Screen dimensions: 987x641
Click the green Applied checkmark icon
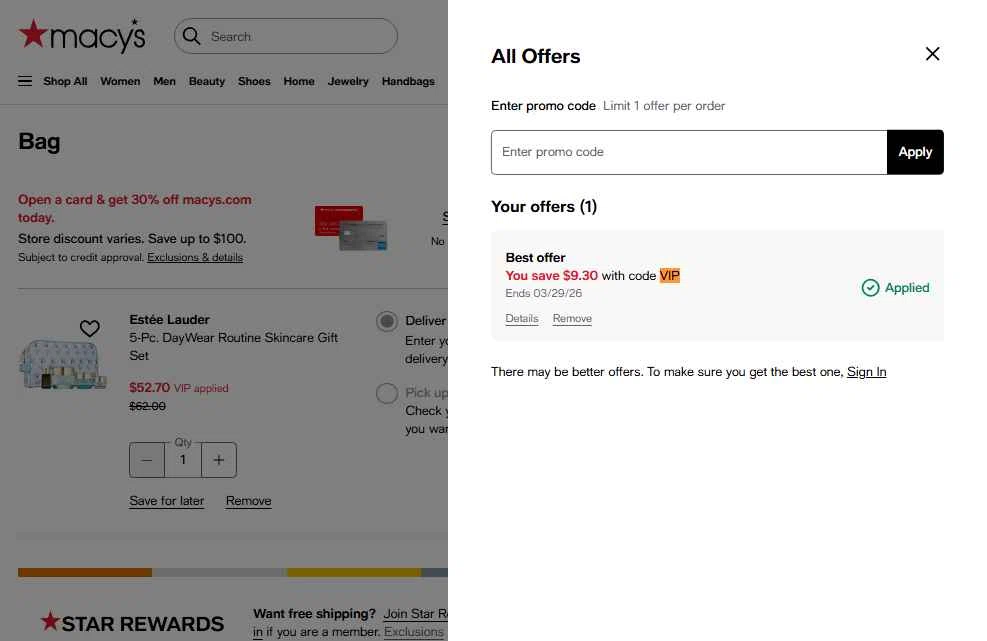click(x=870, y=288)
